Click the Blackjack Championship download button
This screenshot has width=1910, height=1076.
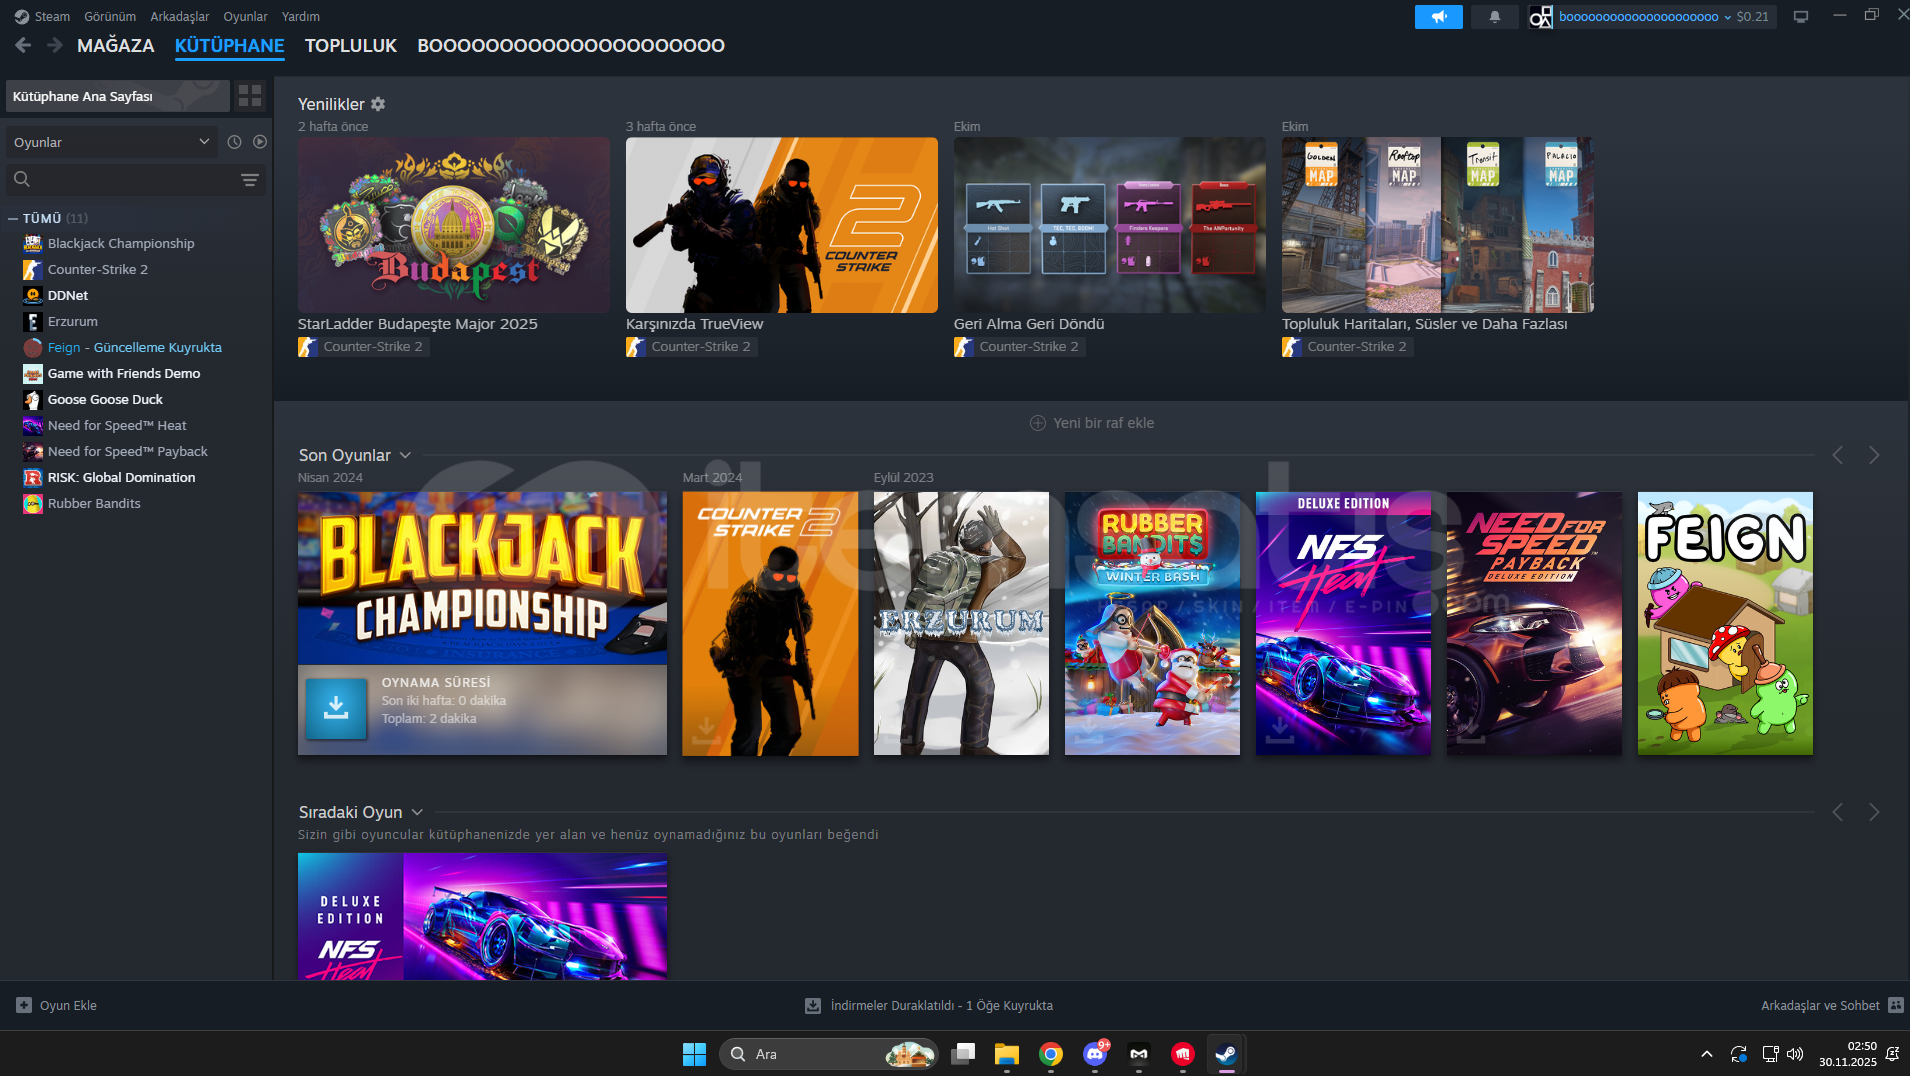pos(336,708)
